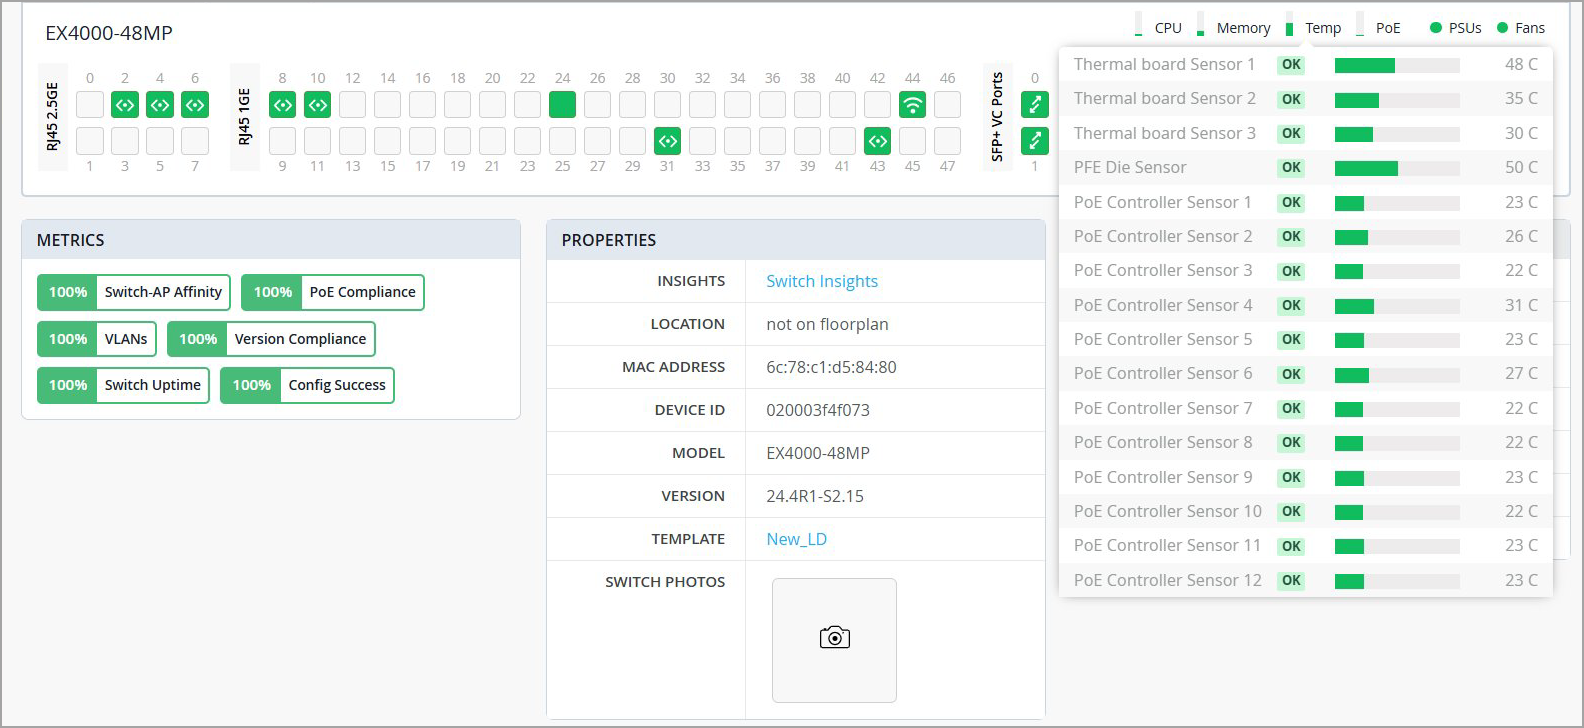Click the PoE Compliance metric badge
The image size is (1584, 728).
[333, 292]
